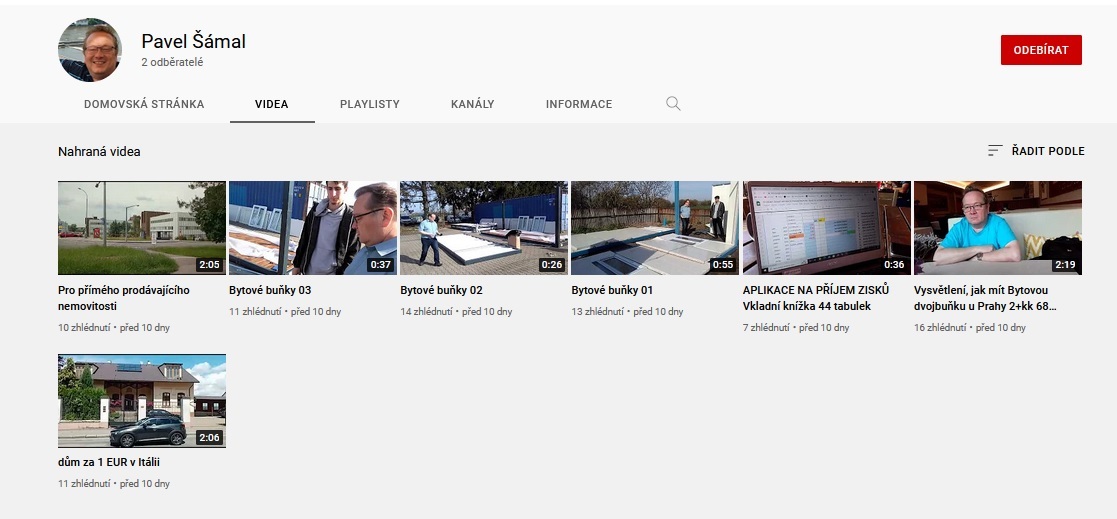The image size is (1117, 519).
Task: Click the Pavel Šámal channel name
Action: pos(193,41)
